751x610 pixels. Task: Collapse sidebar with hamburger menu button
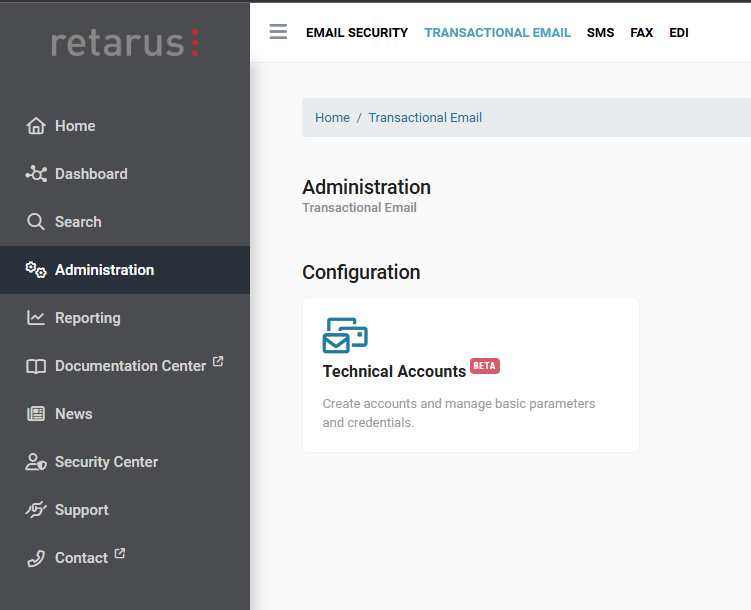pos(278,32)
